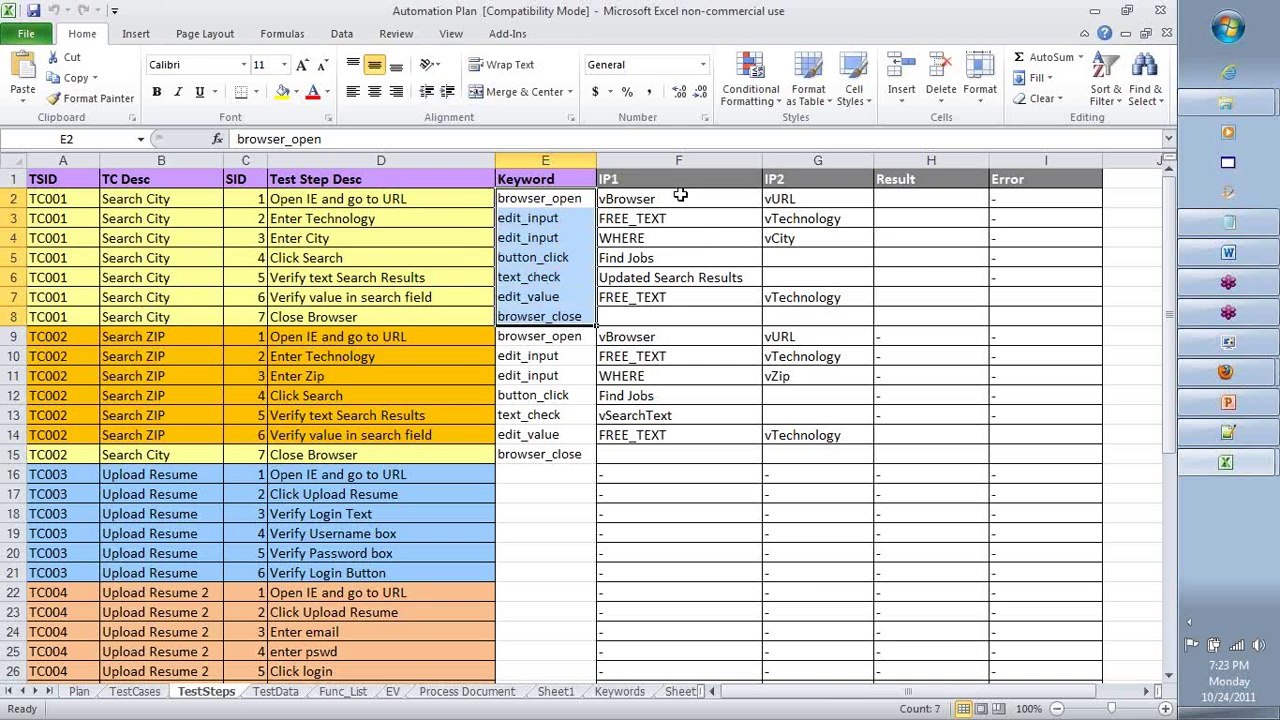Apply the red font color
The image size is (1280, 720).
313,92
